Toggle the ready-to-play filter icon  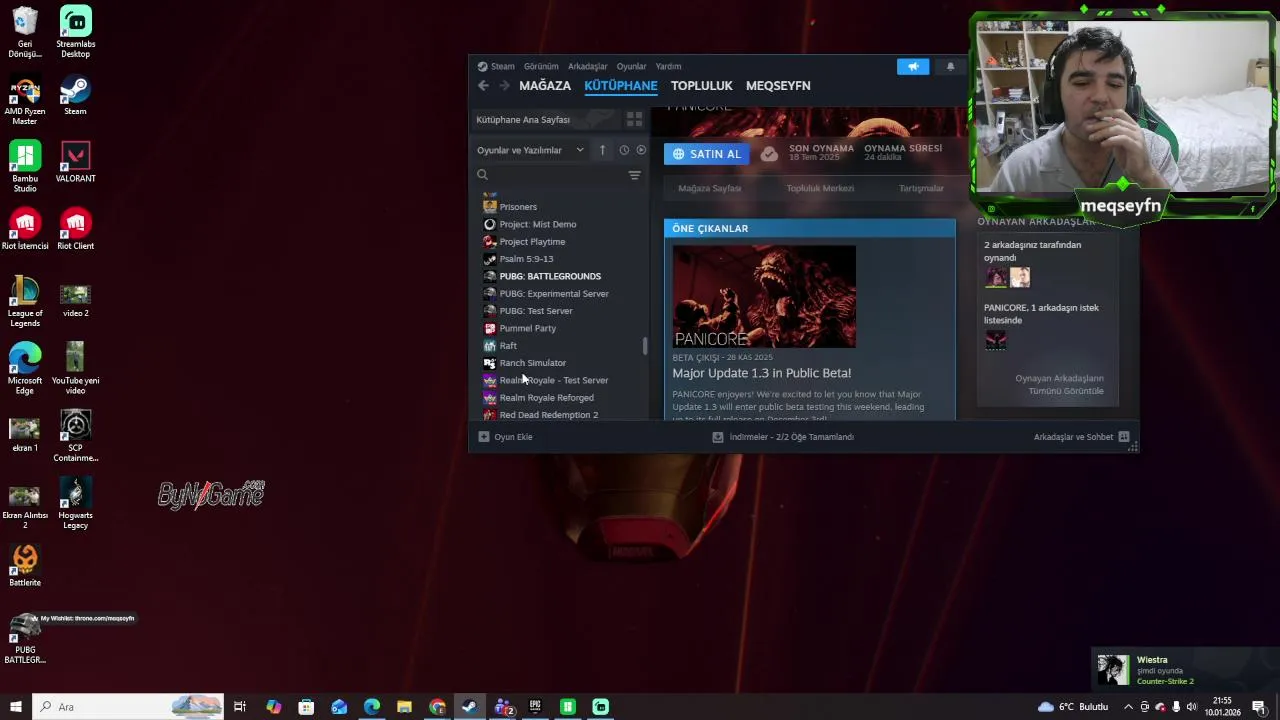(x=641, y=150)
